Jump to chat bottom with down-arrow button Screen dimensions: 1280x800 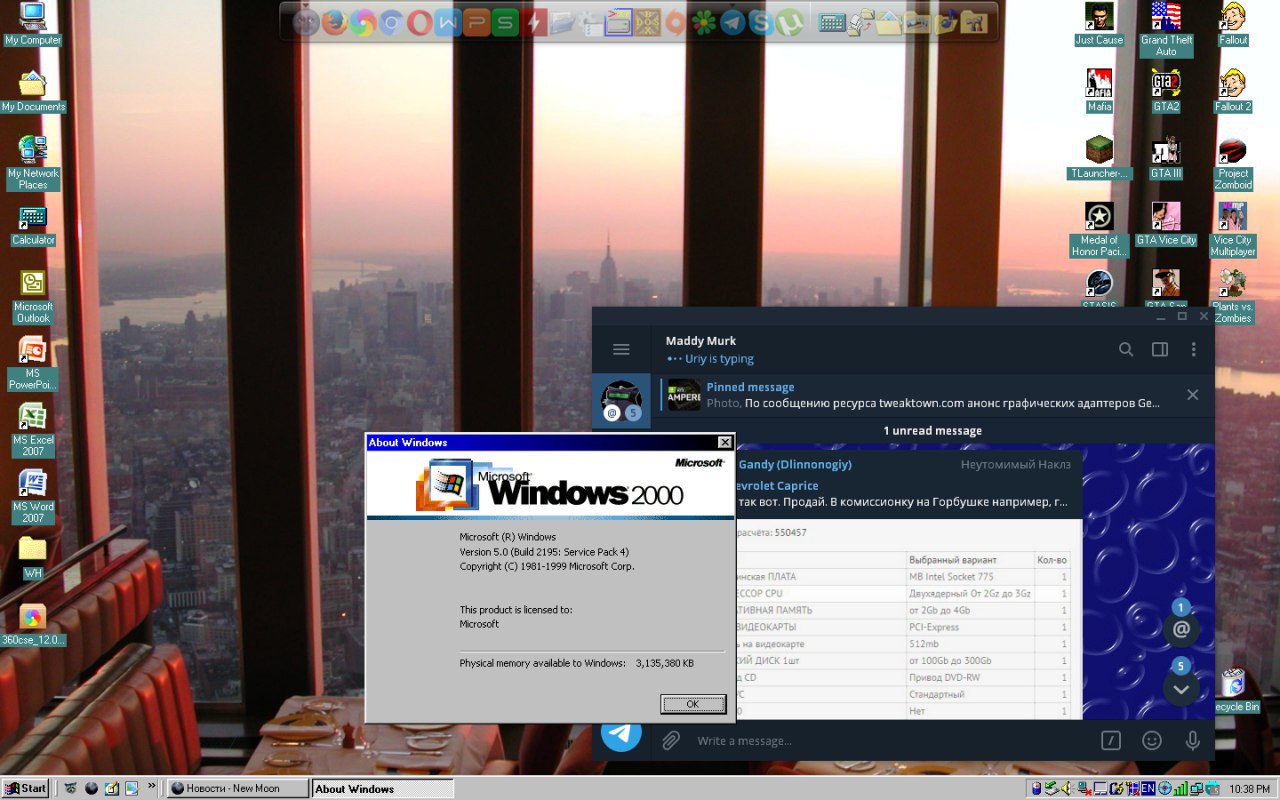tap(1181, 689)
